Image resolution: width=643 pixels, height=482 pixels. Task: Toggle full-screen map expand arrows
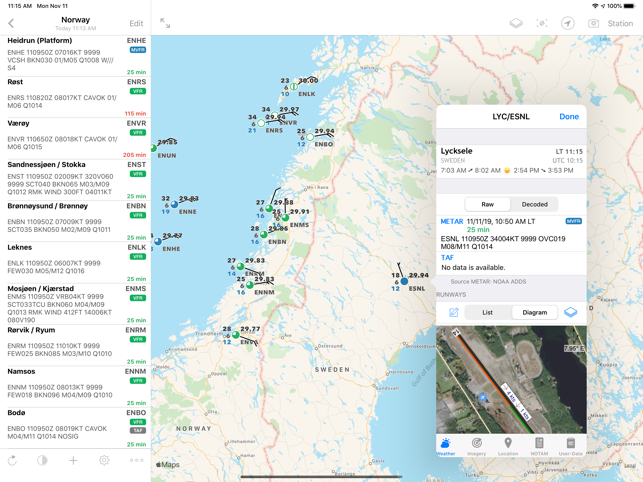pyautogui.click(x=165, y=23)
